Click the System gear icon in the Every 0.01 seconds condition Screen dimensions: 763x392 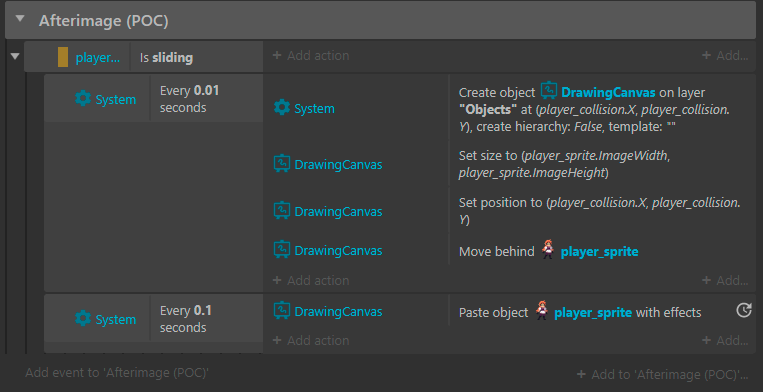[83, 99]
